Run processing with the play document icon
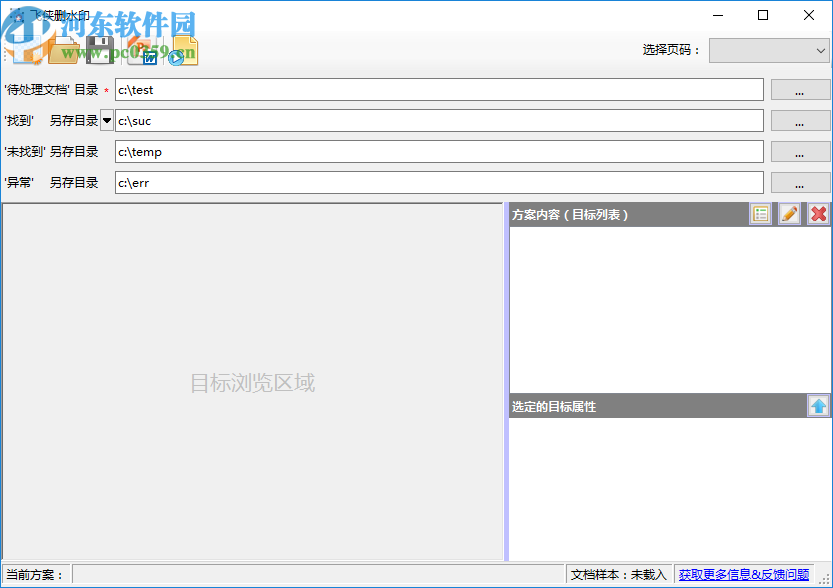This screenshot has height=588, width=833. (x=183, y=50)
